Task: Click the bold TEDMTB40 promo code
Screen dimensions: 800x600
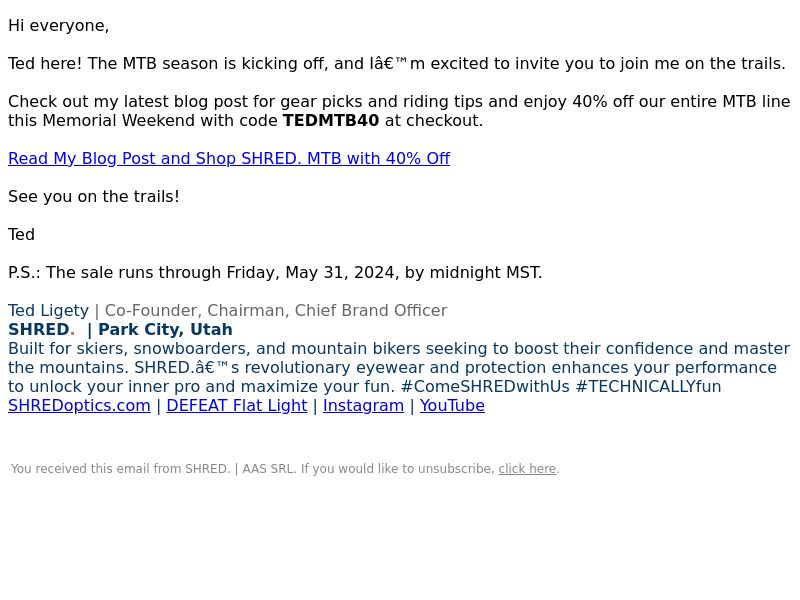Action: tap(331, 120)
